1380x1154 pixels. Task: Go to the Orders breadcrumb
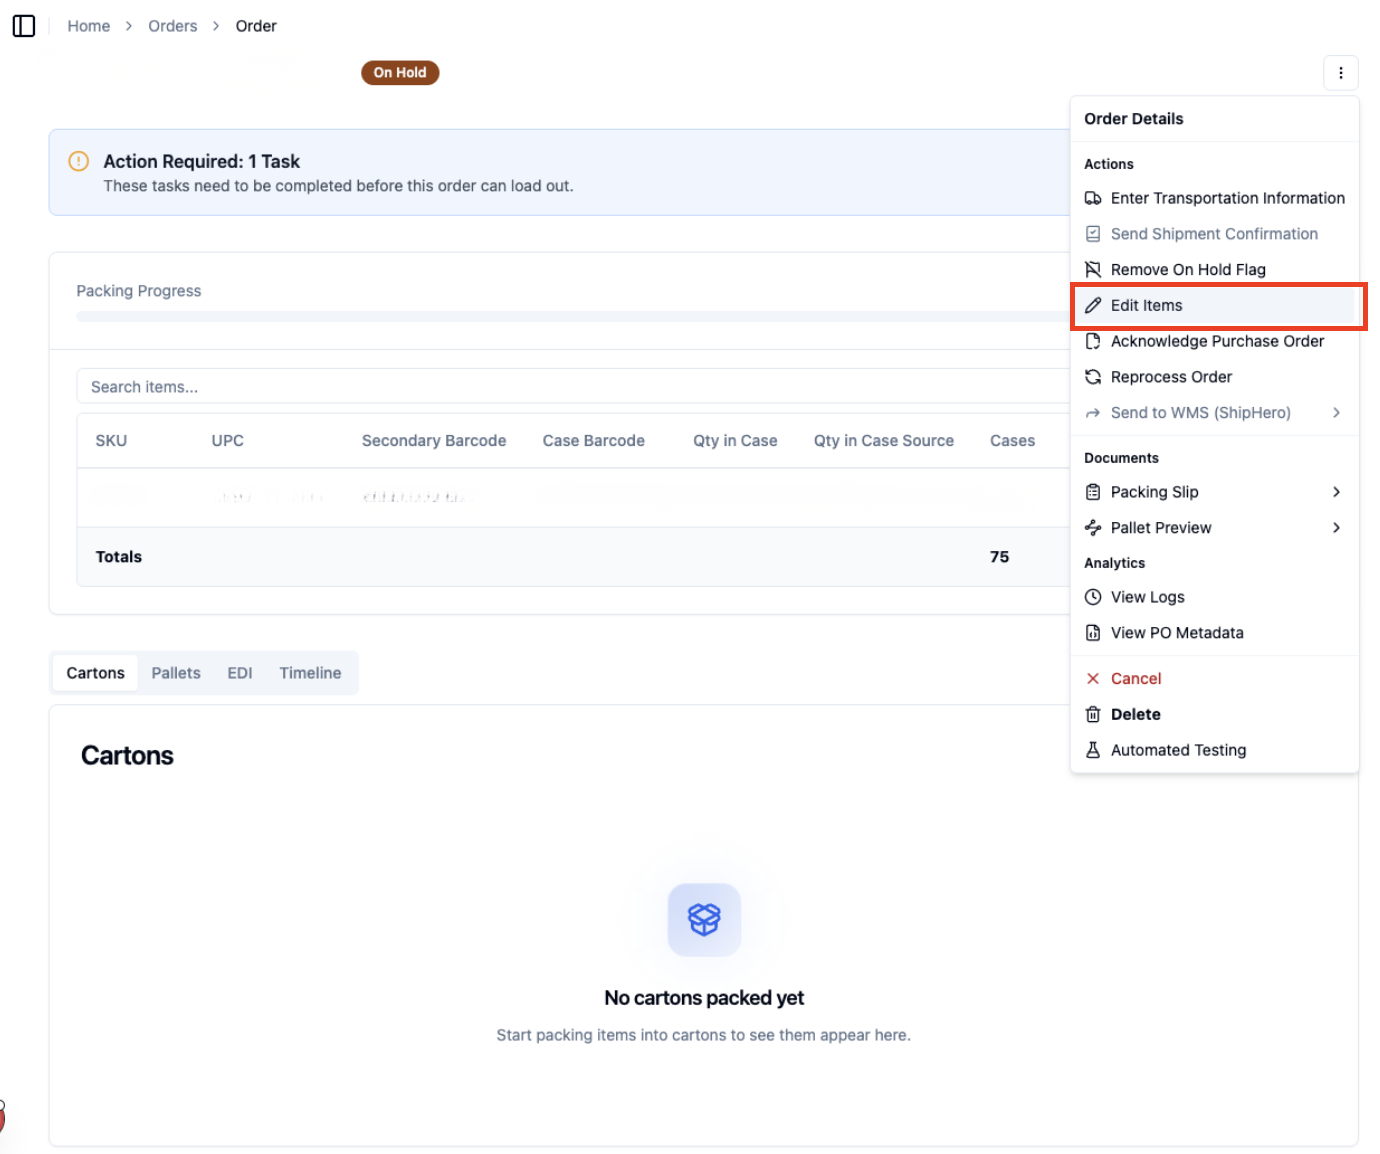point(173,26)
